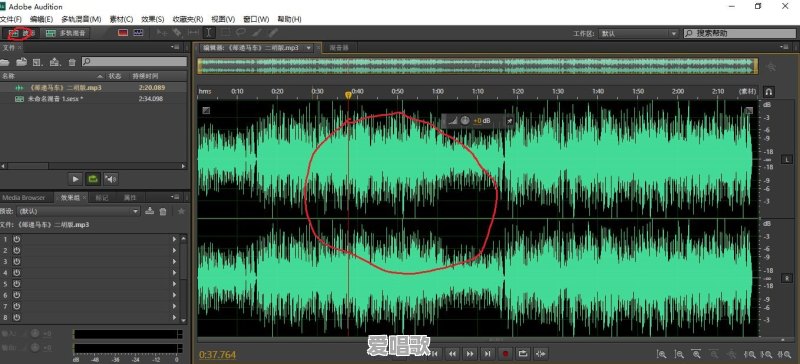Viewport: 800px width, 364px height.
Task: Open the 效果(S) menu
Action: pyautogui.click(x=153, y=19)
